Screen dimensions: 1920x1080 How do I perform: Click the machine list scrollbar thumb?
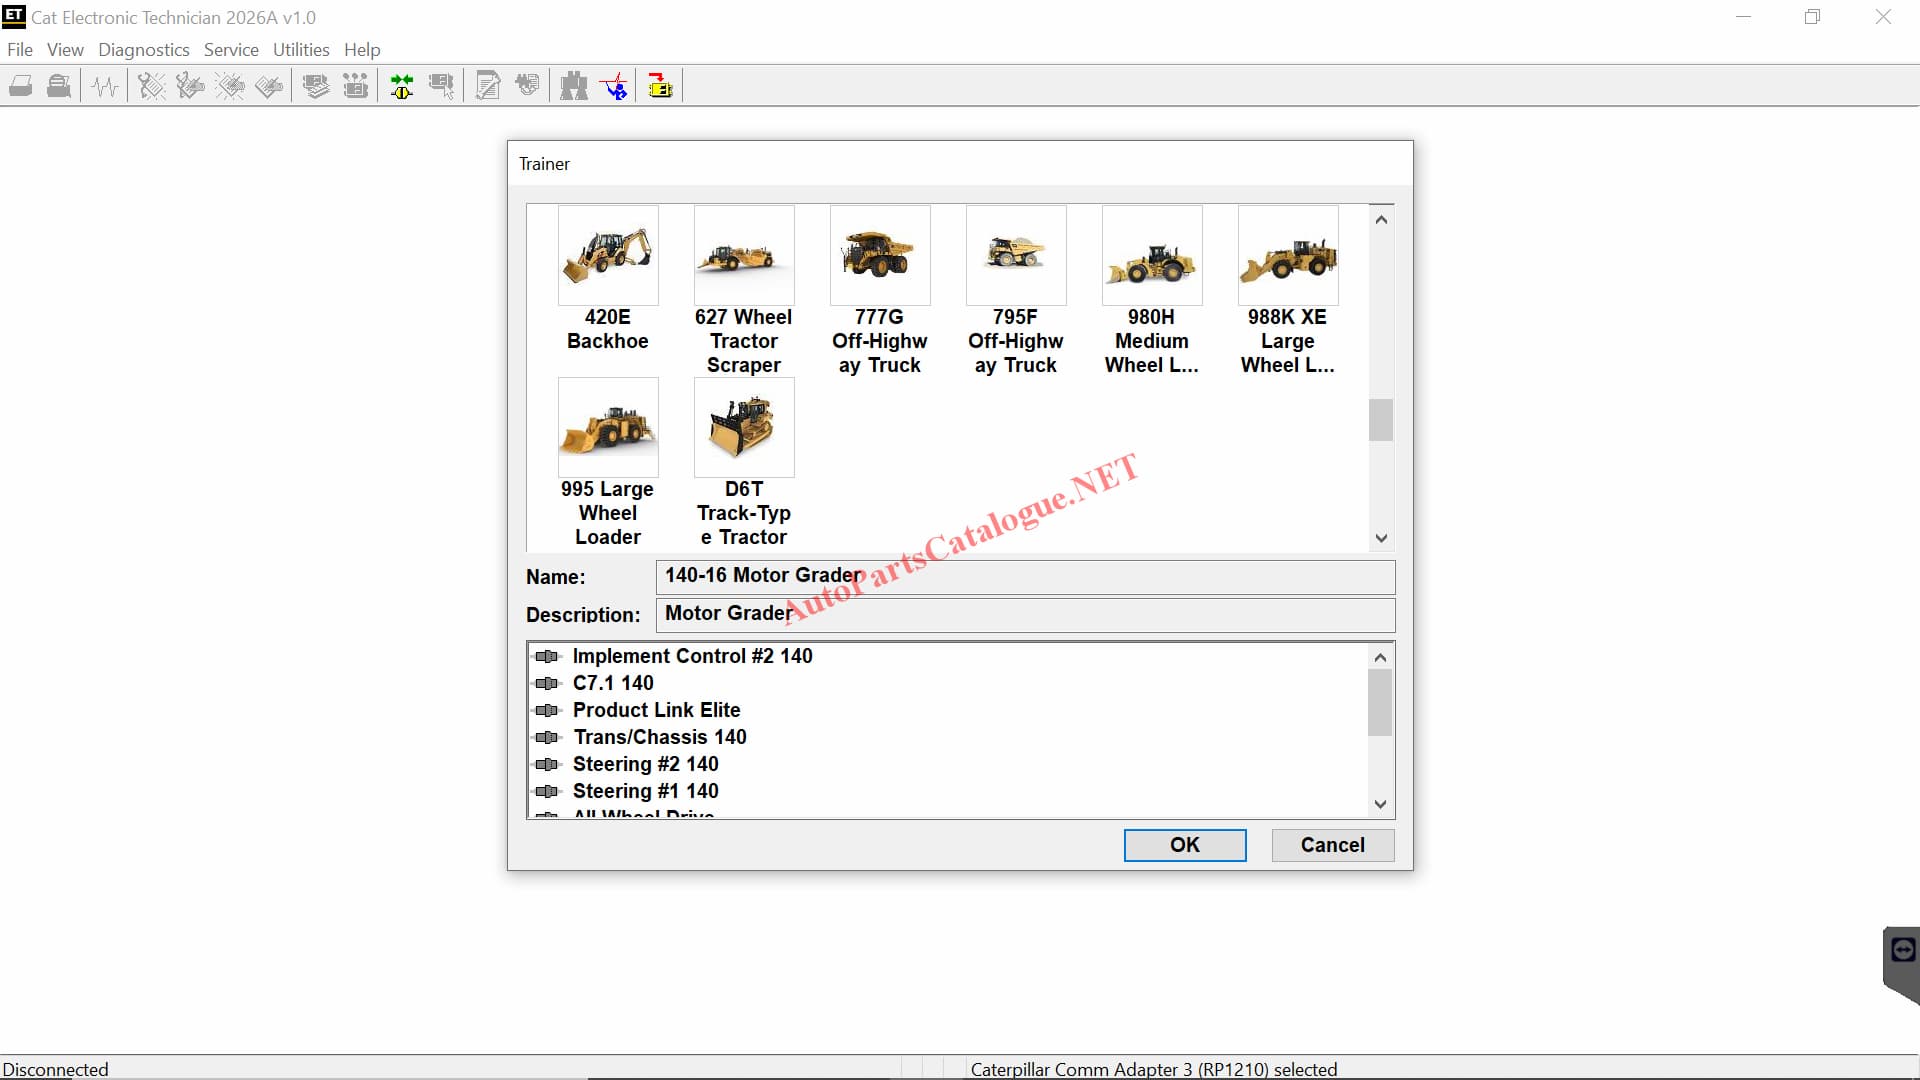click(x=1381, y=420)
